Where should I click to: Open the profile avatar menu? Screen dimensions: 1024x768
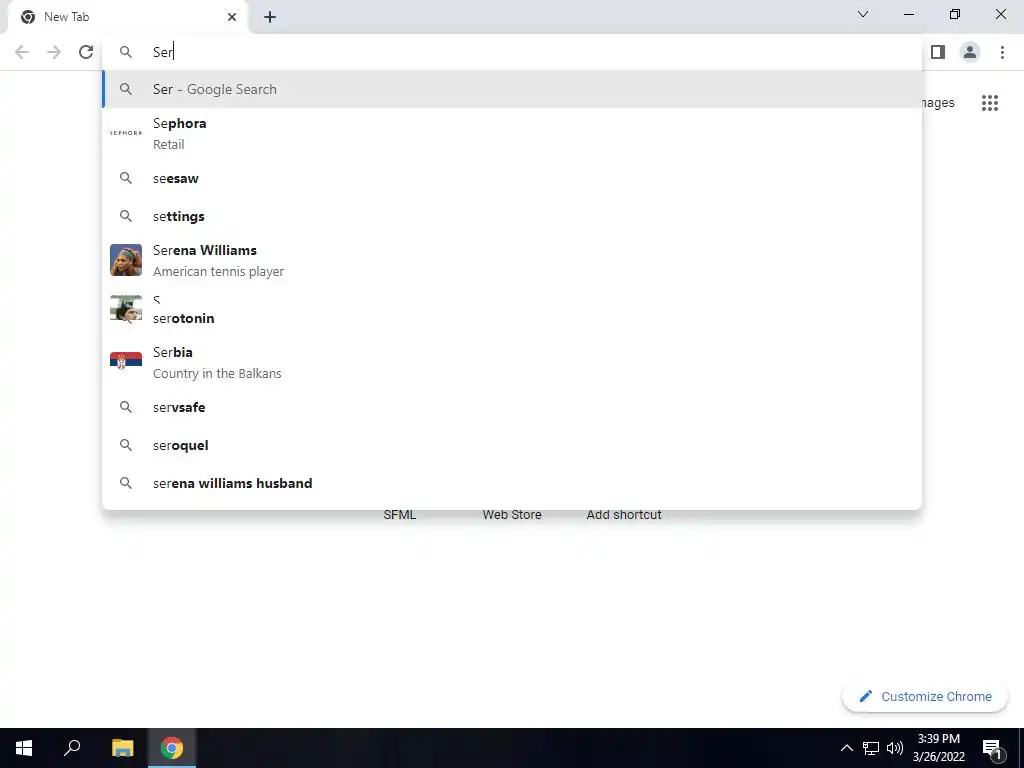click(970, 52)
